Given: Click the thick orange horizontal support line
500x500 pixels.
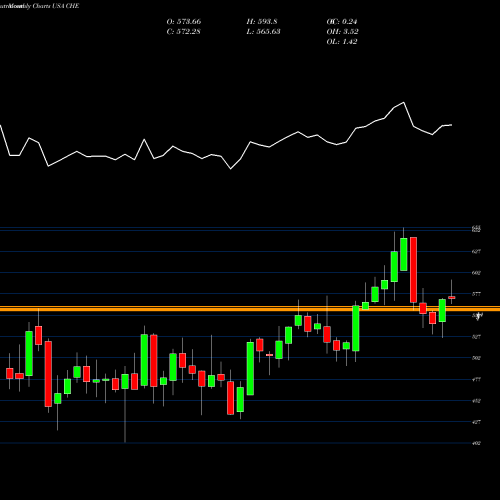Looking at the screenshot, I should (x=250, y=309).
